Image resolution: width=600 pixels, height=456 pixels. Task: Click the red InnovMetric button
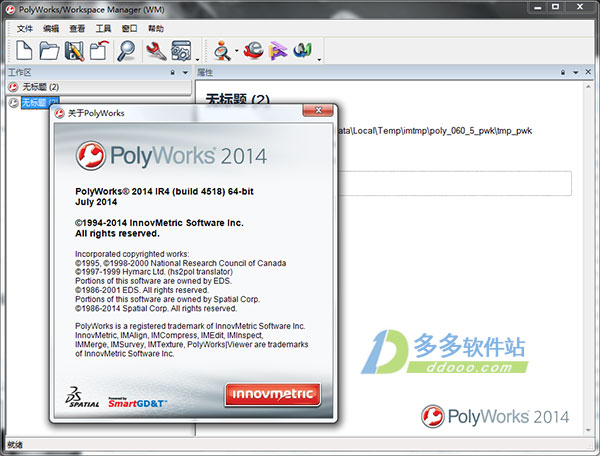pyautogui.click(x=272, y=394)
